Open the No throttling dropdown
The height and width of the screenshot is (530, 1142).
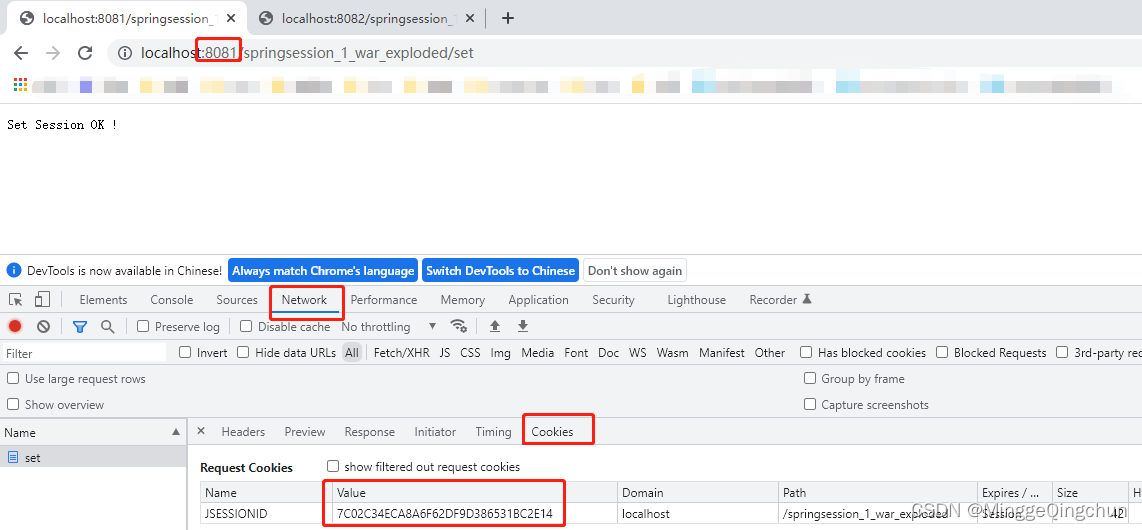(x=389, y=327)
